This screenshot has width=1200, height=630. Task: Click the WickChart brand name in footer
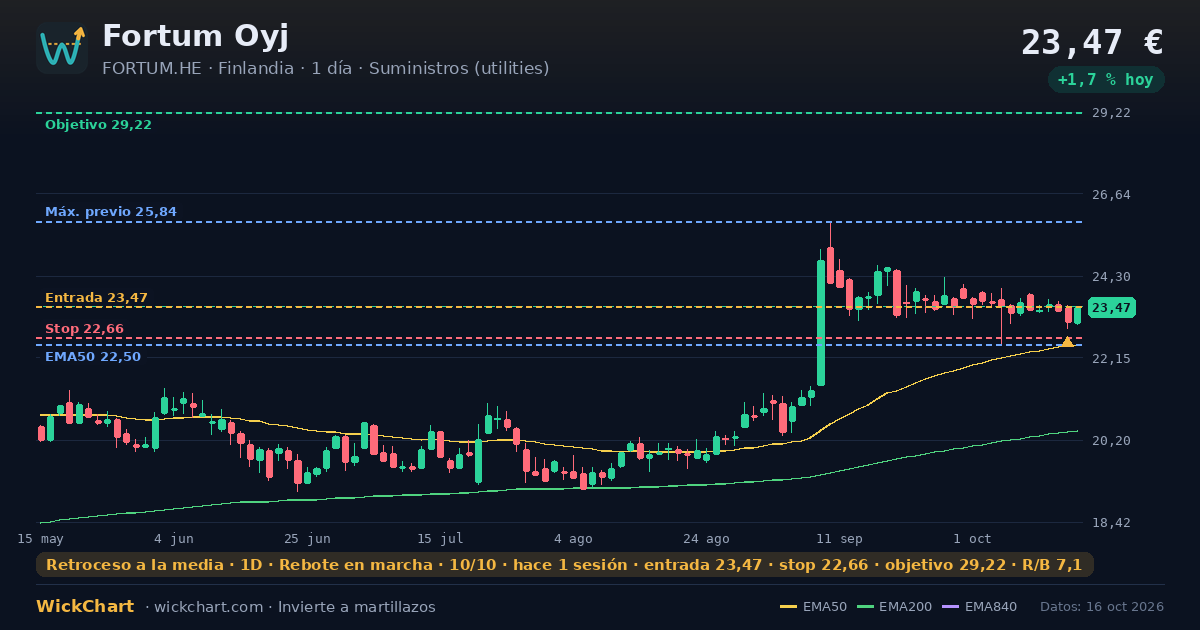[85, 607]
